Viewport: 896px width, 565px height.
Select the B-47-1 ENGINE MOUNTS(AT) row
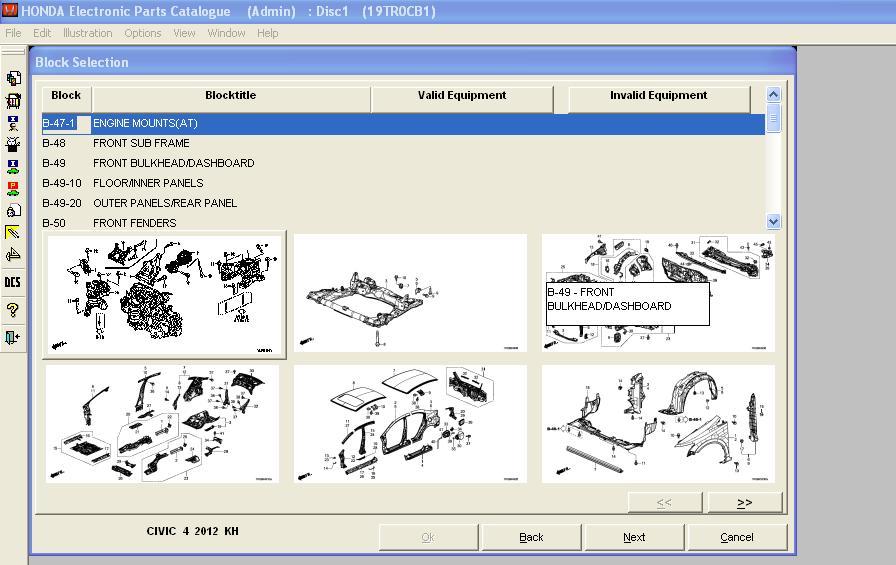click(x=403, y=123)
